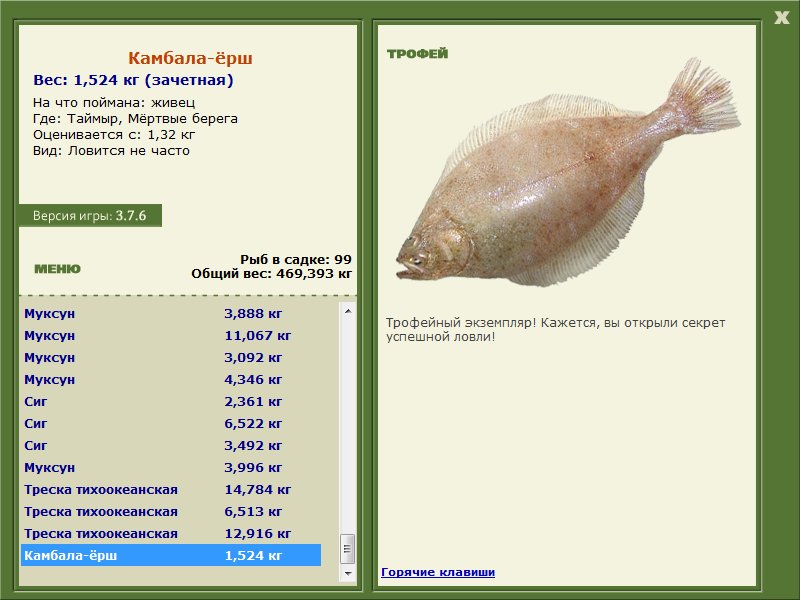Viewport: 800px width, 600px height.
Task: Select the Муксун 4,346 кг row
Action: pyautogui.click(x=171, y=379)
